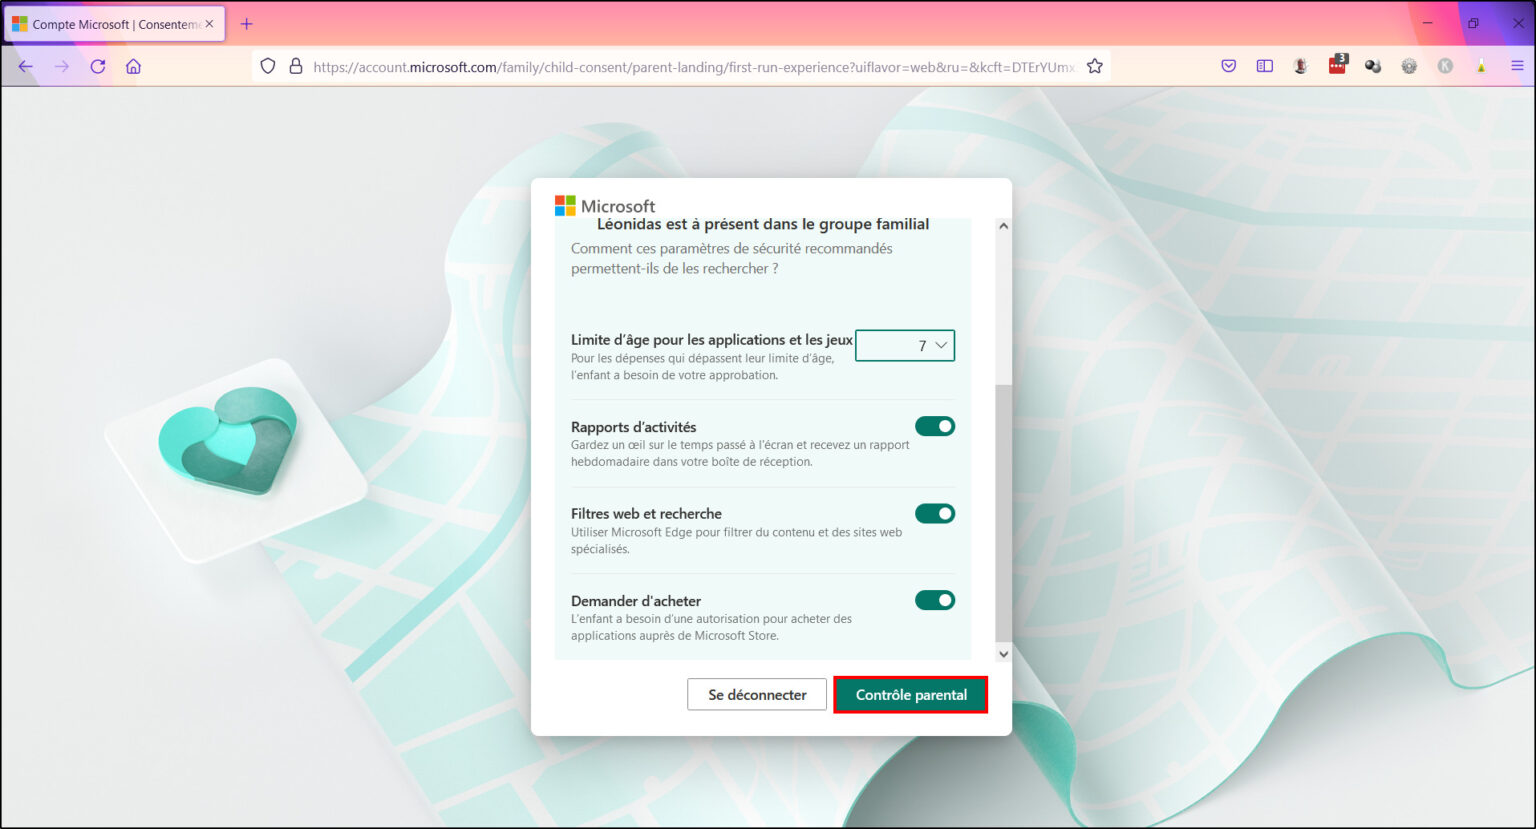This screenshot has width=1536, height=829.
Task: Click the dialog scrollbar up arrow
Action: coord(1003,226)
